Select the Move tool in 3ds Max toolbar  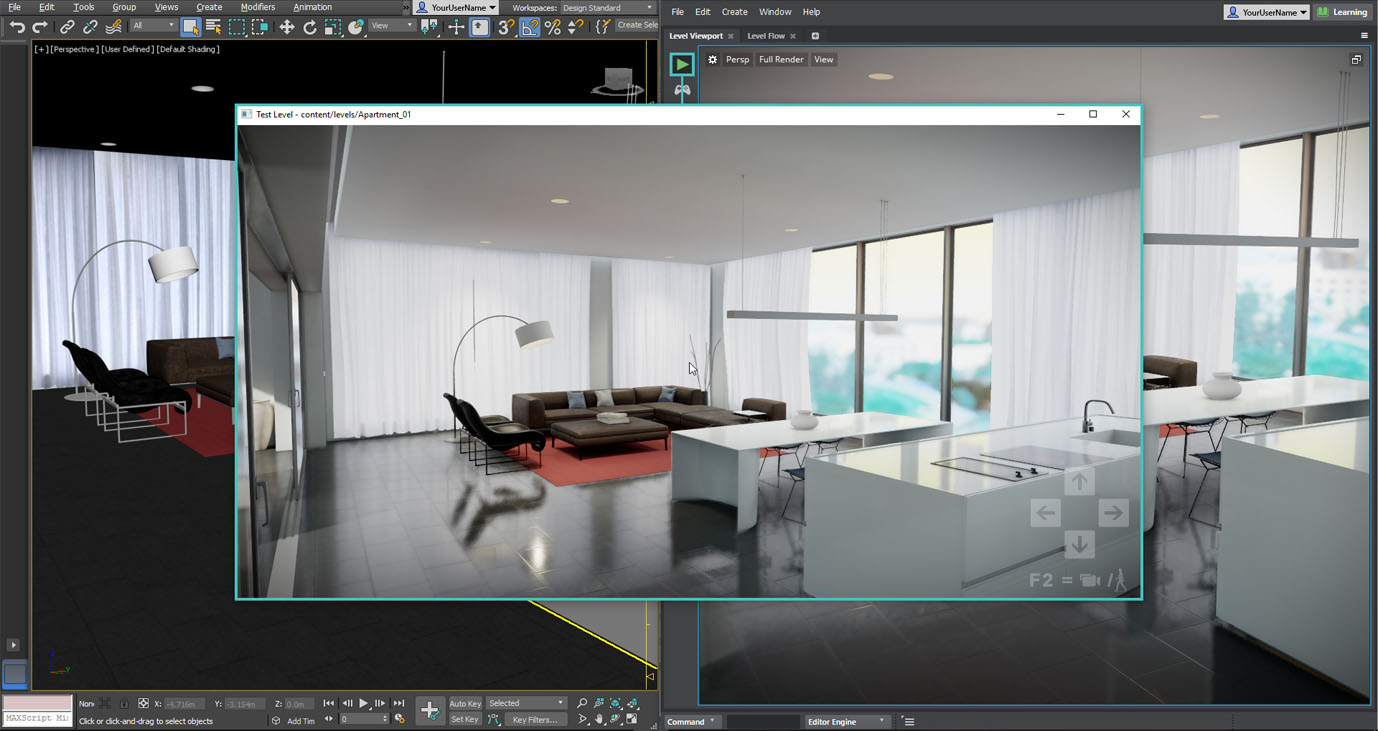pyautogui.click(x=287, y=27)
